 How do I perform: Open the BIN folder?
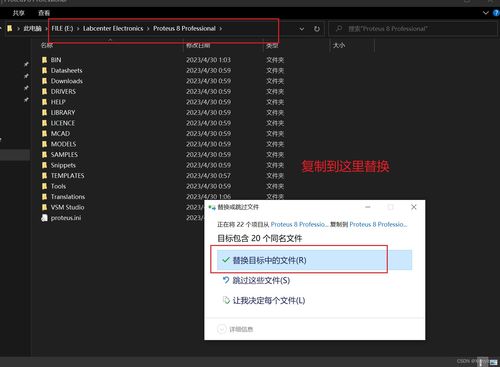[x=56, y=60]
